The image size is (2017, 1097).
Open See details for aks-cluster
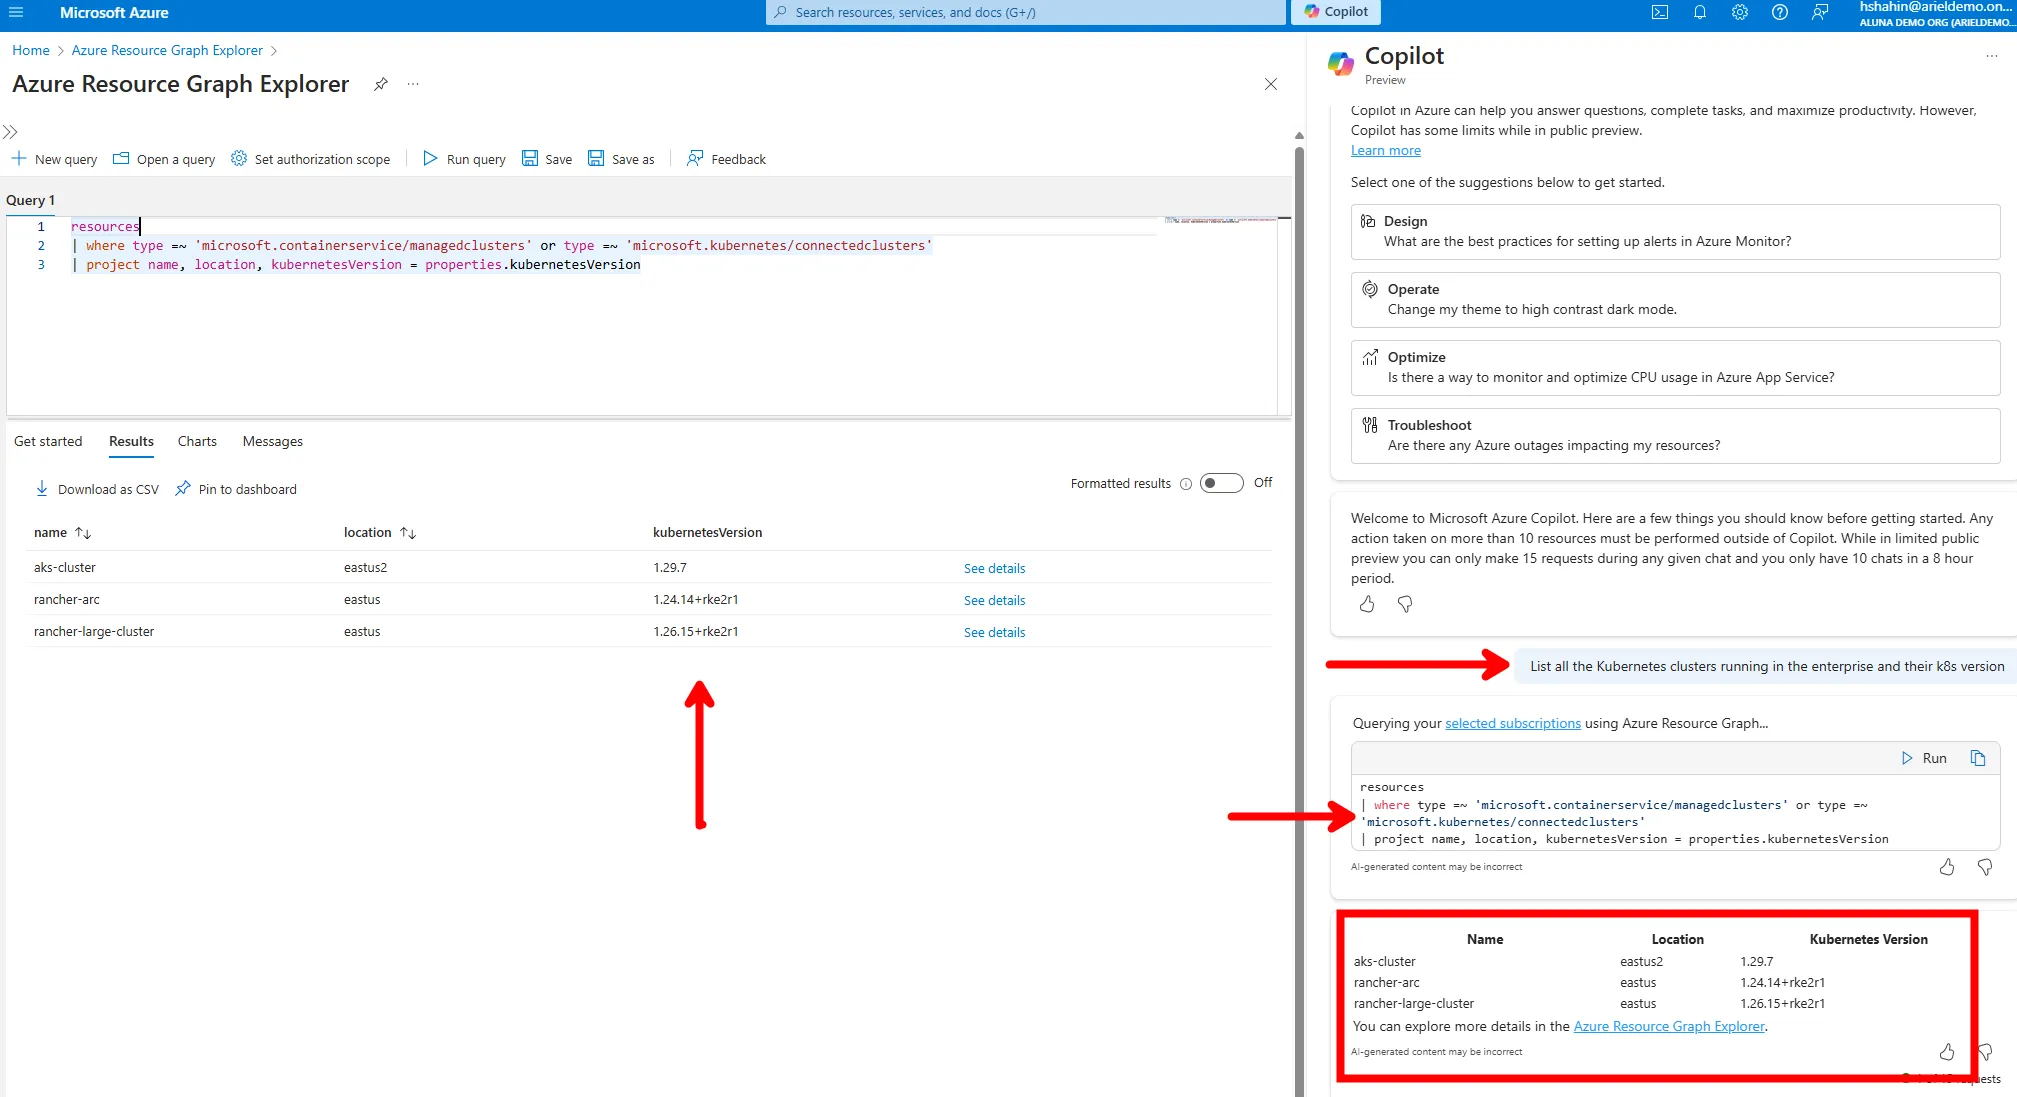994,568
